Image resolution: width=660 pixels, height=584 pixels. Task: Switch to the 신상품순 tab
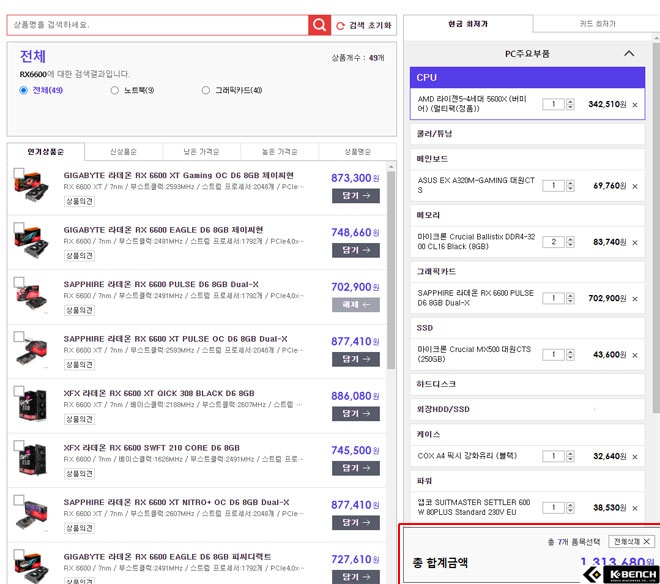pyautogui.click(x=123, y=152)
